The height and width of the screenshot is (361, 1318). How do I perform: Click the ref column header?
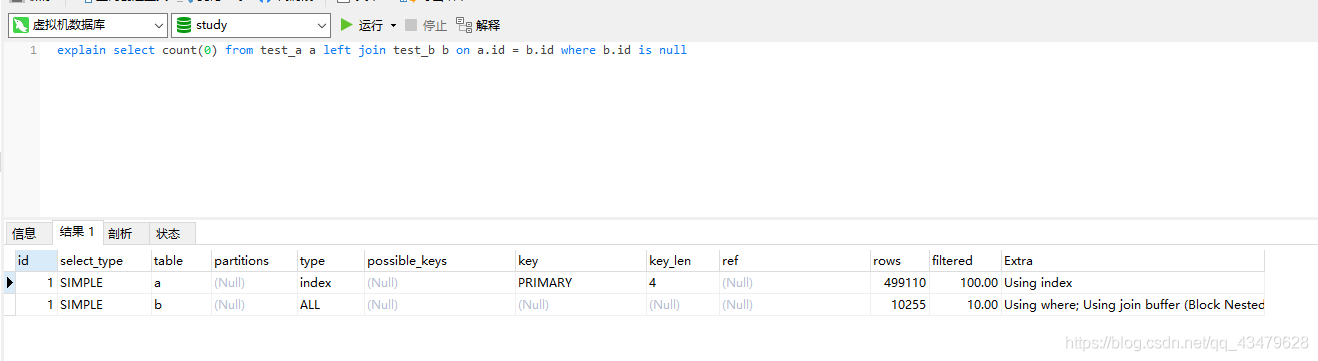[794, 260]
